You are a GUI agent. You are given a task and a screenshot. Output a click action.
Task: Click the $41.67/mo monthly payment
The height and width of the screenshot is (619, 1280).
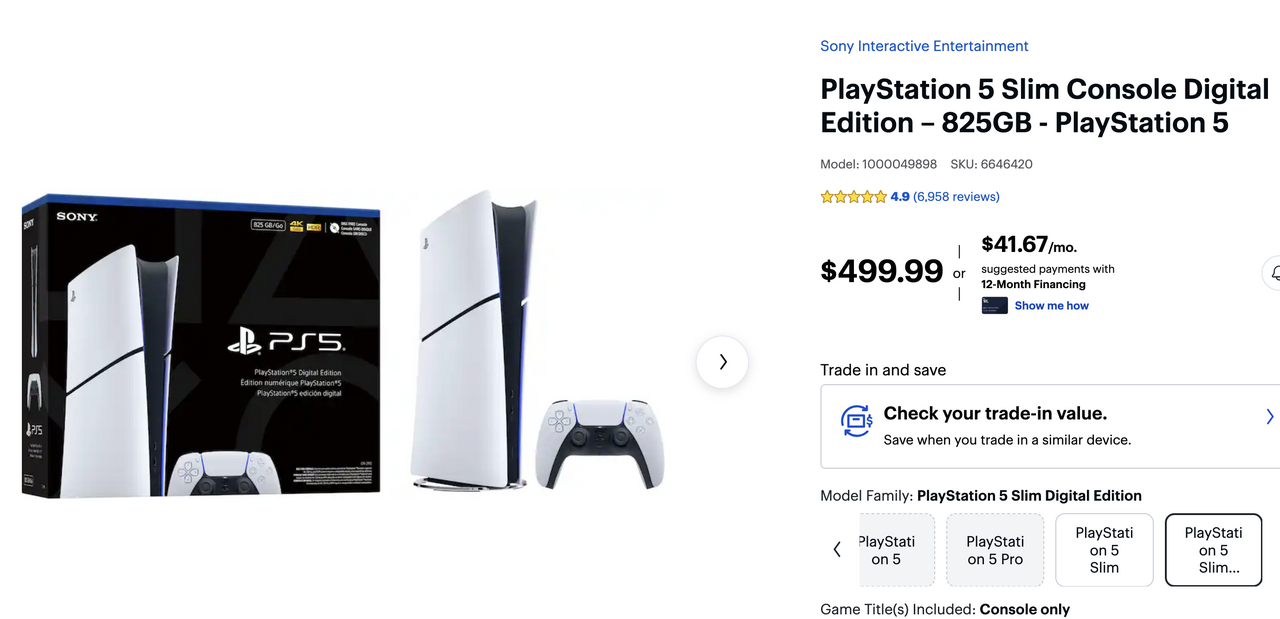[x=1029, y=245]
